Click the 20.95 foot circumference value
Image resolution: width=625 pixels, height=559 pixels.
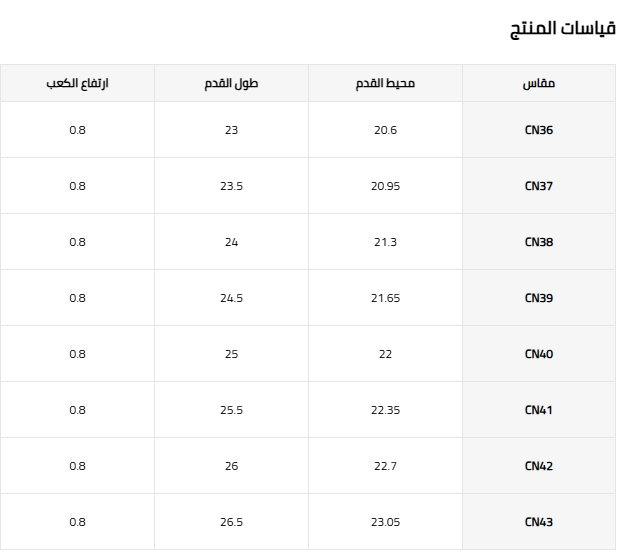385,186
